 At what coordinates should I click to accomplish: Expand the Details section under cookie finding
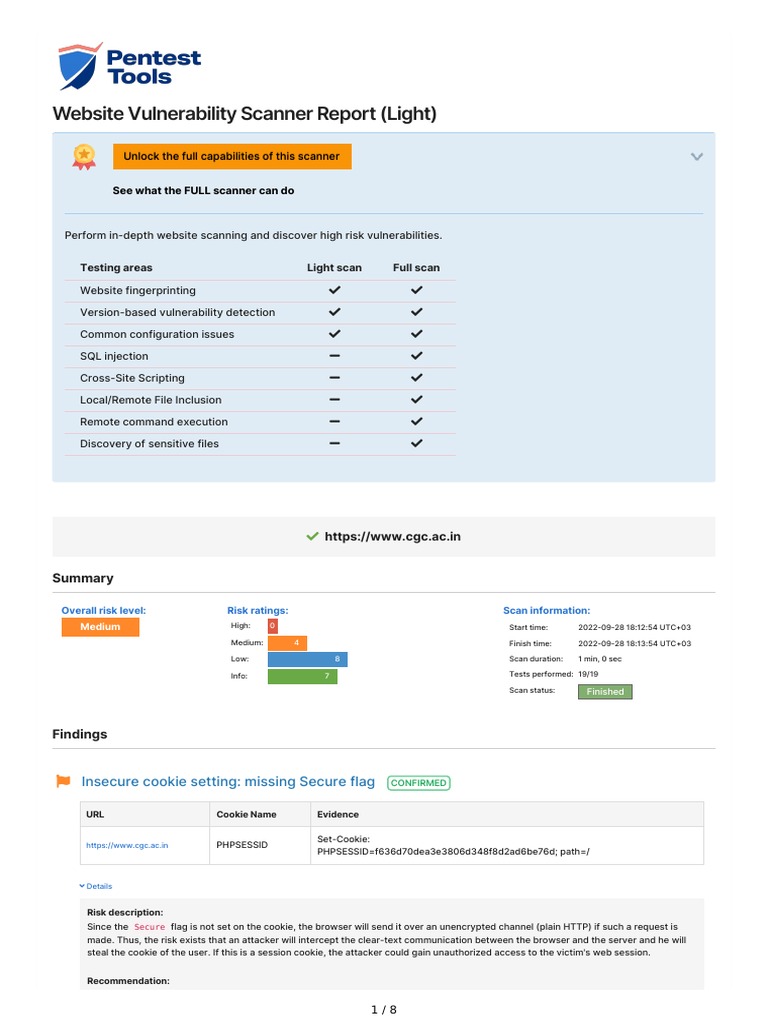coord(96,886)
